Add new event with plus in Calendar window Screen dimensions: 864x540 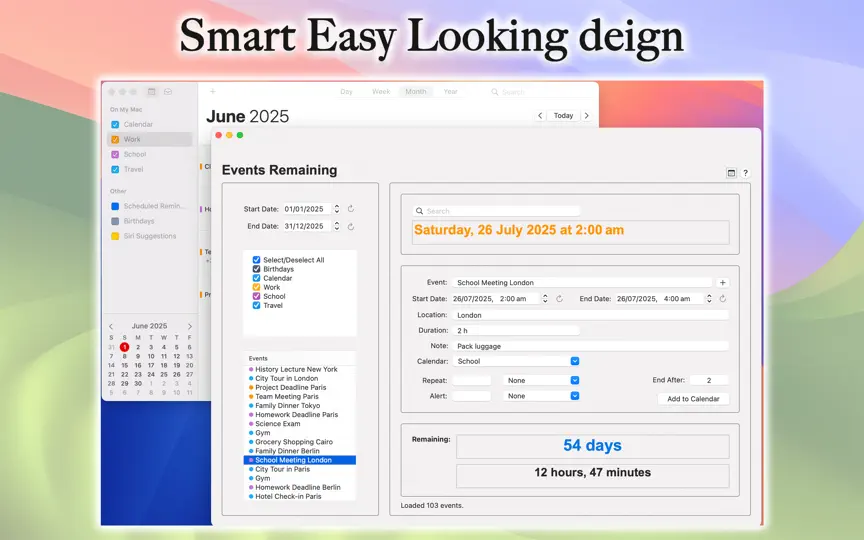[x=213, y=91]
